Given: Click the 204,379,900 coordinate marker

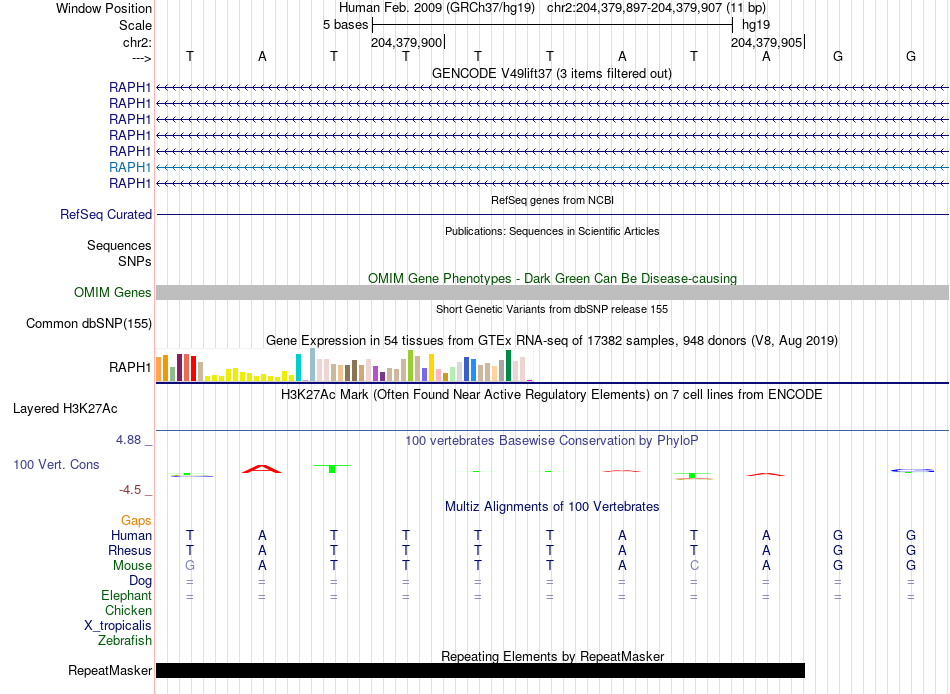Looking at the screenshot, I should pos(407,42).
